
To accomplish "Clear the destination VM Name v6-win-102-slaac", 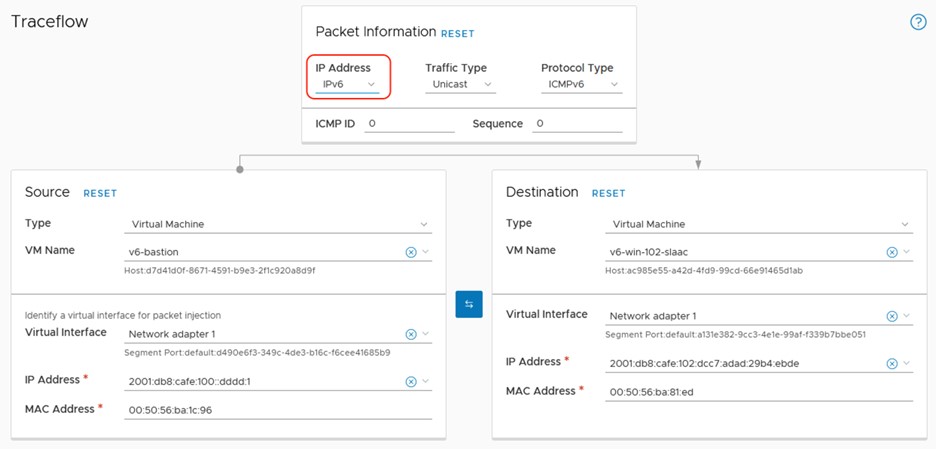I will pos(891,252).
